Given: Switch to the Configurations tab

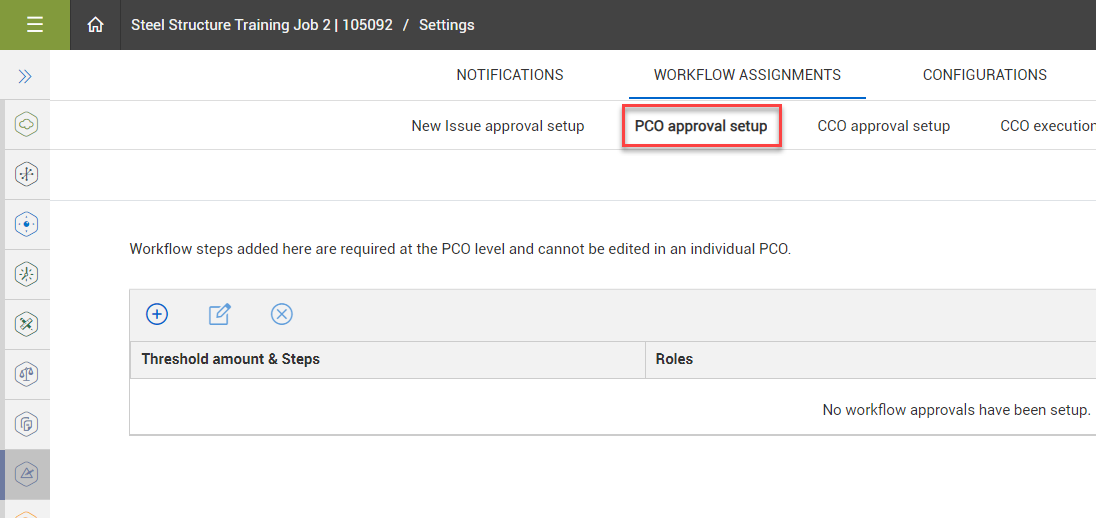Looking at the screenshot, I should (x=985, y=75).
